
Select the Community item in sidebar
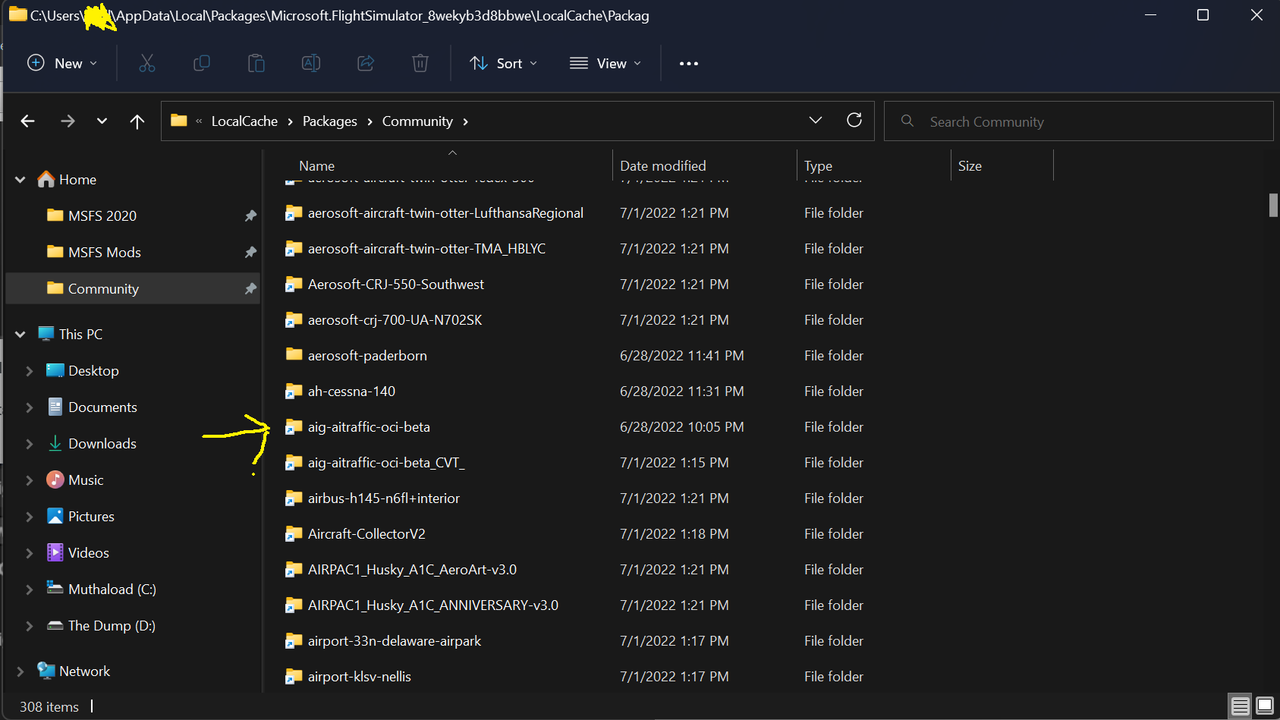point(133,288)
